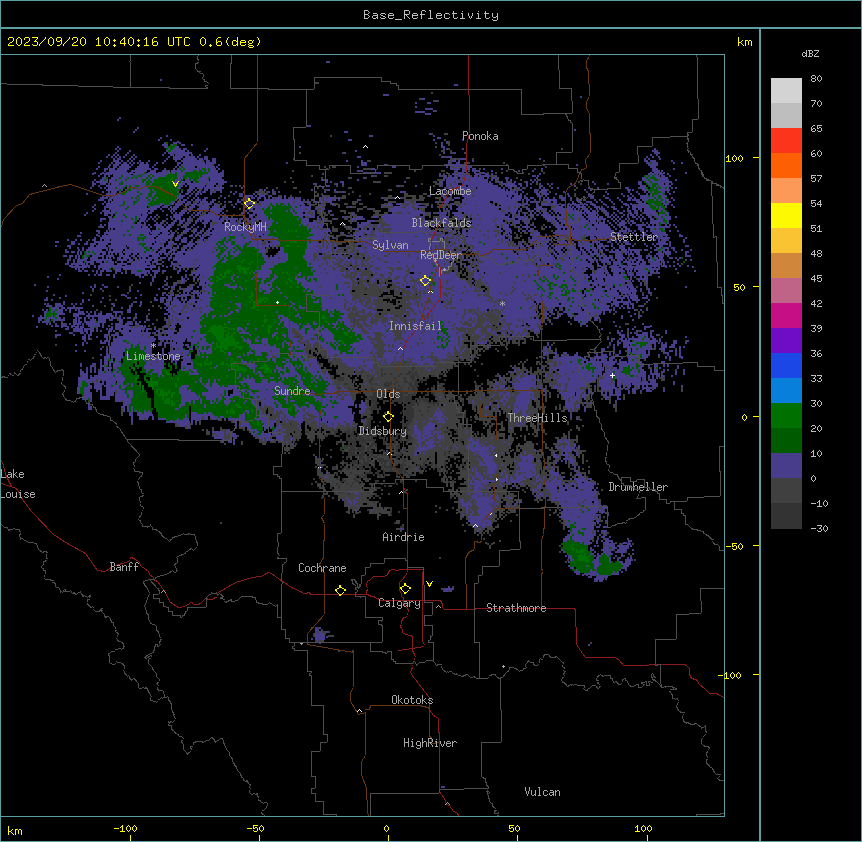This screenshot has width=862, height=842.
Task: Click the Okotoks city label
Action: (x=412, y=700)
